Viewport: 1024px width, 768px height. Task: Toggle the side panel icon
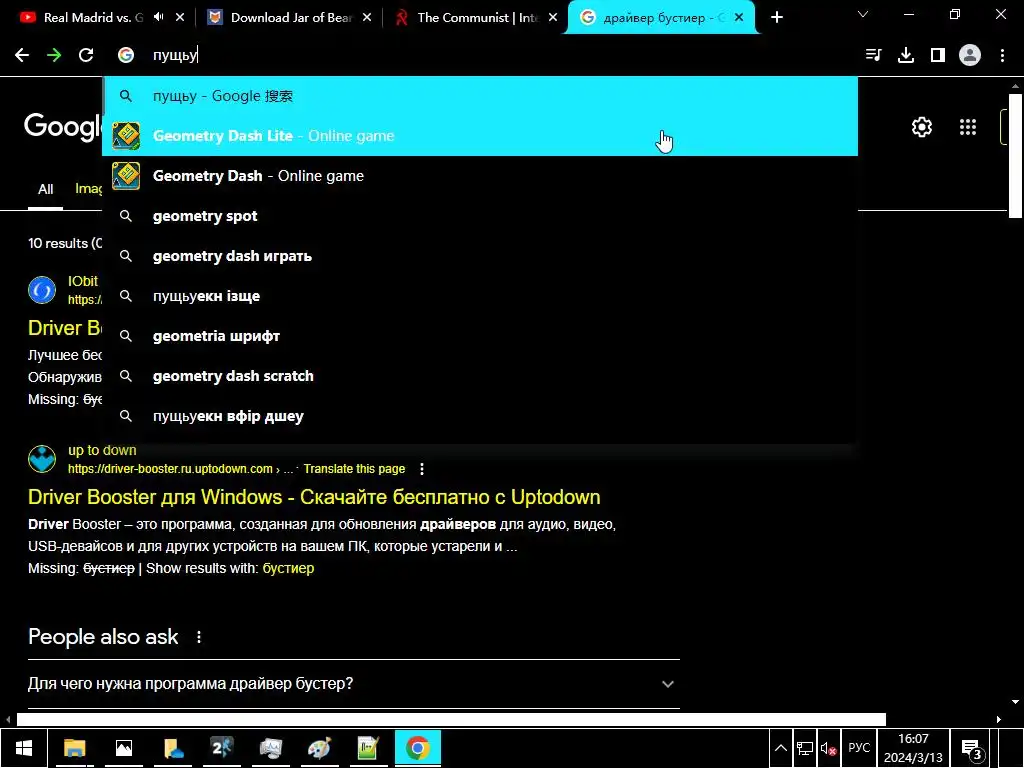(938, 56)
